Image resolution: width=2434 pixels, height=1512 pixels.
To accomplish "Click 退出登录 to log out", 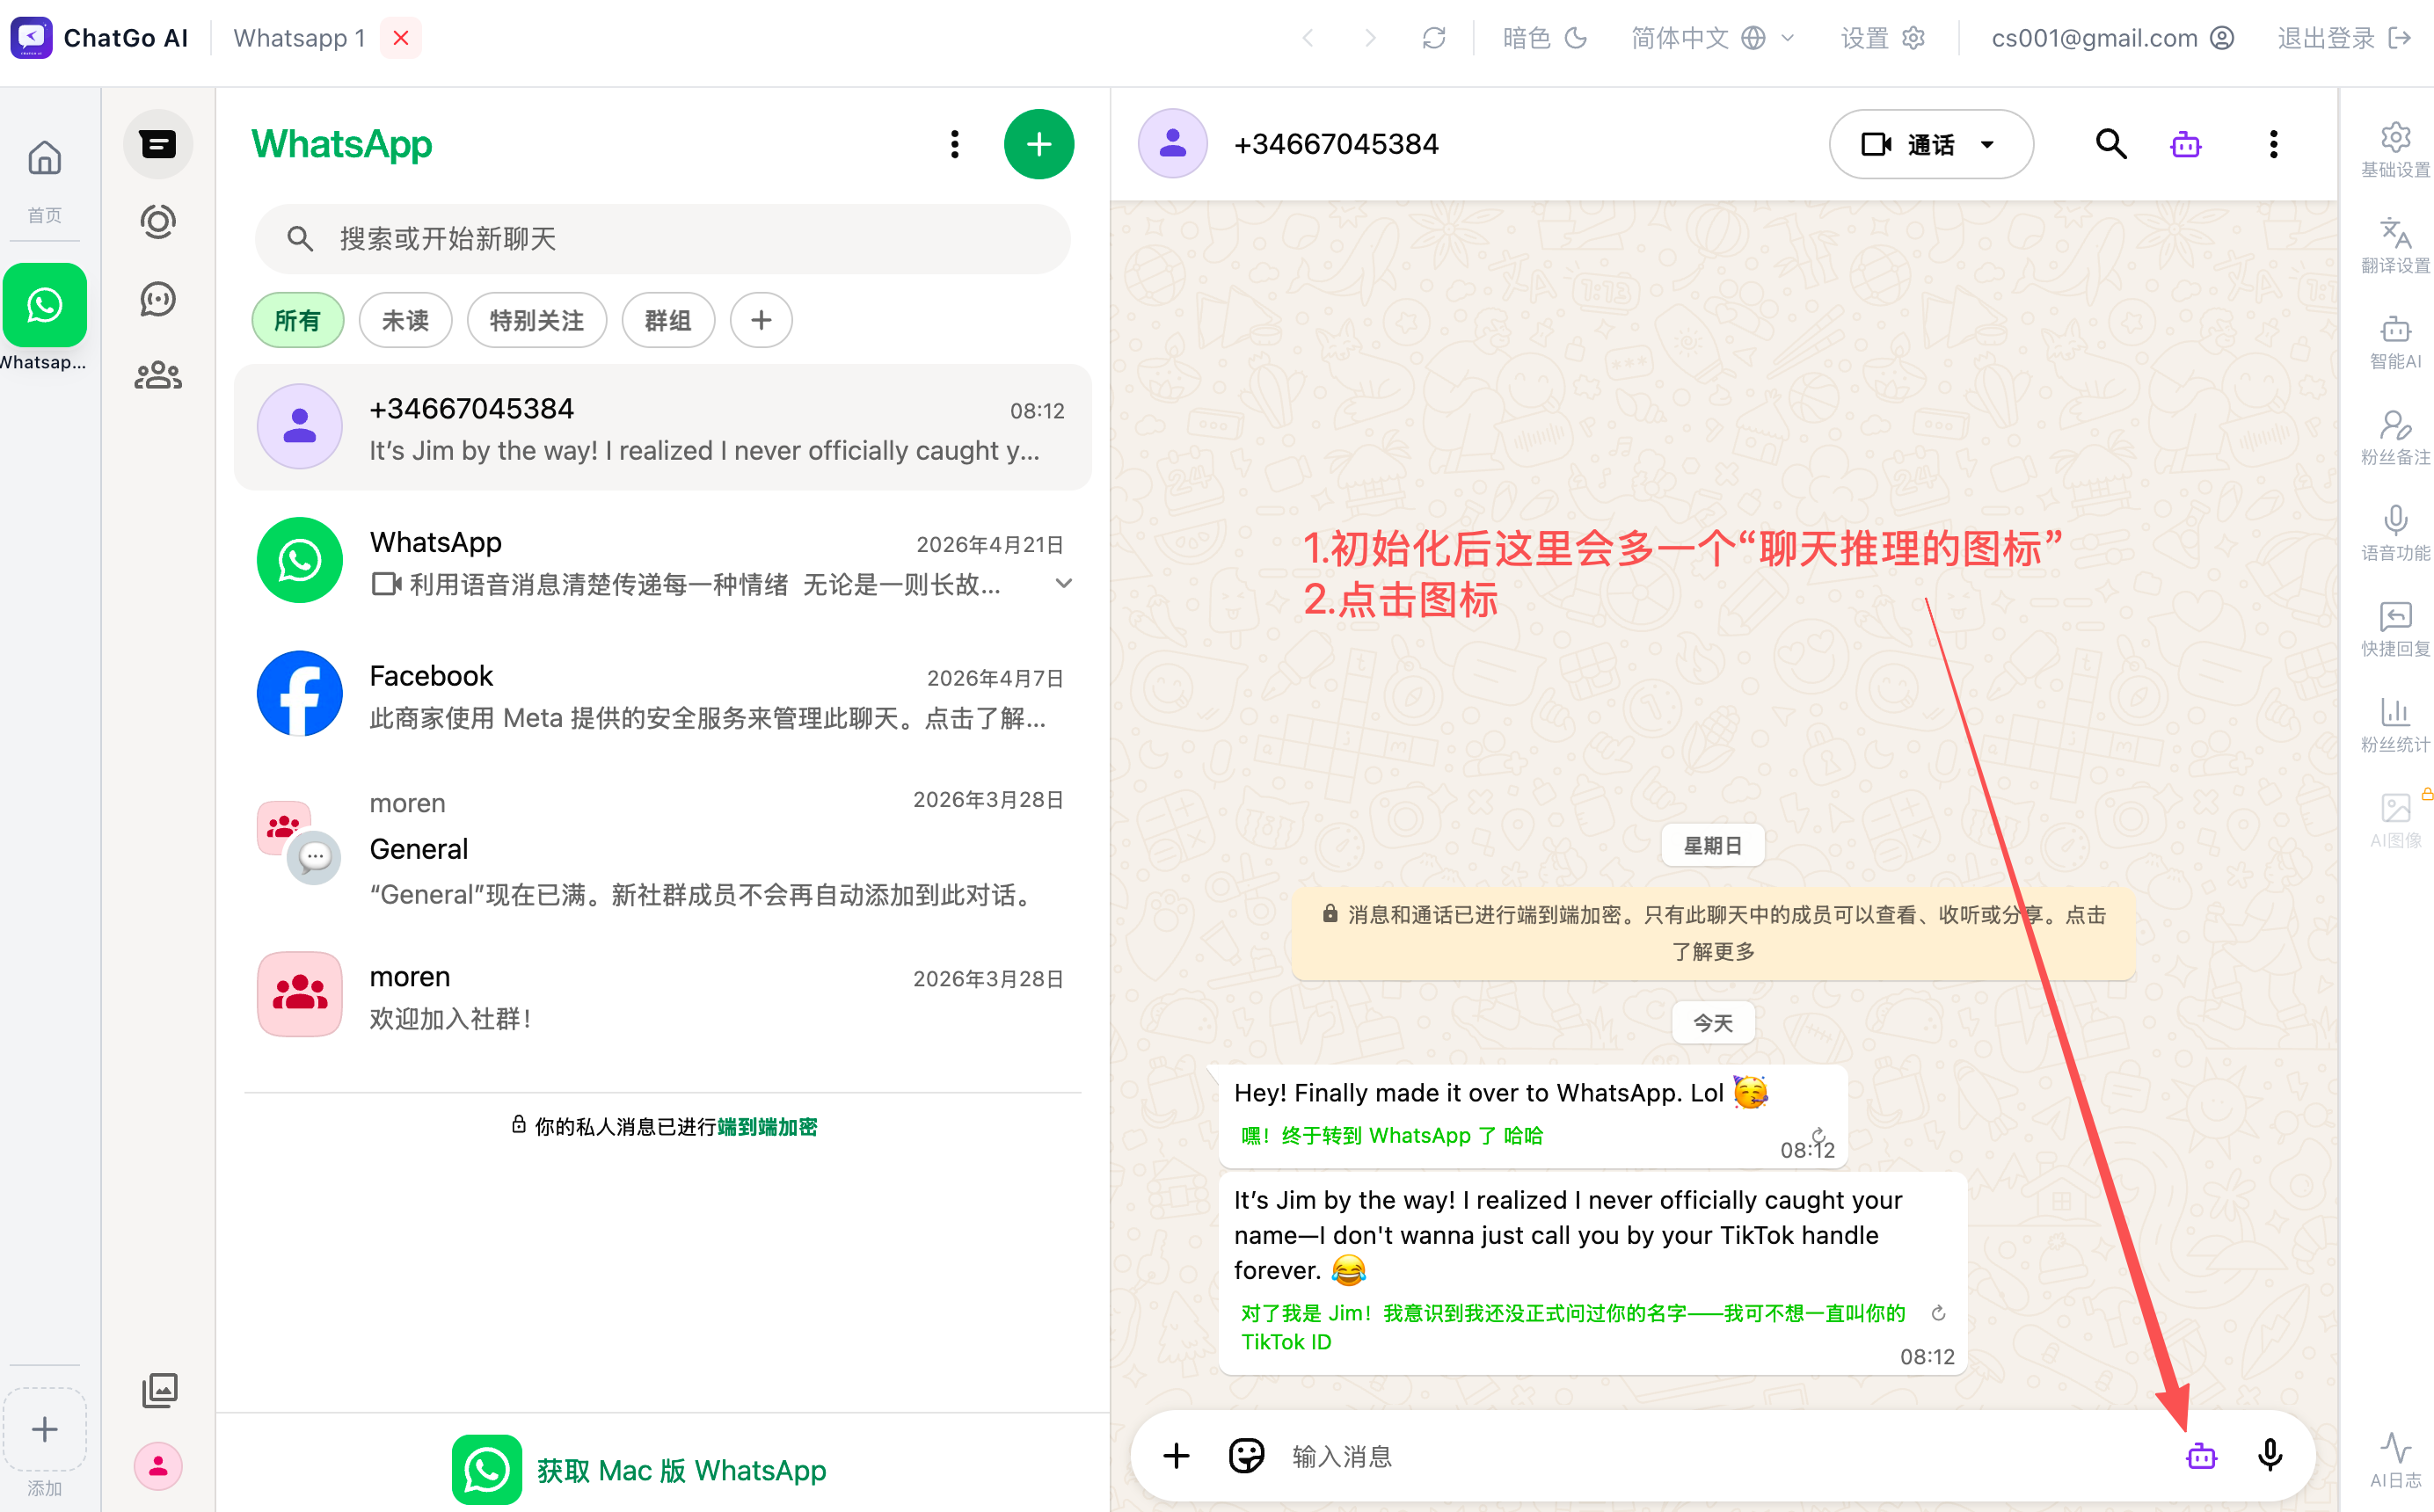I will (2343, 38).
